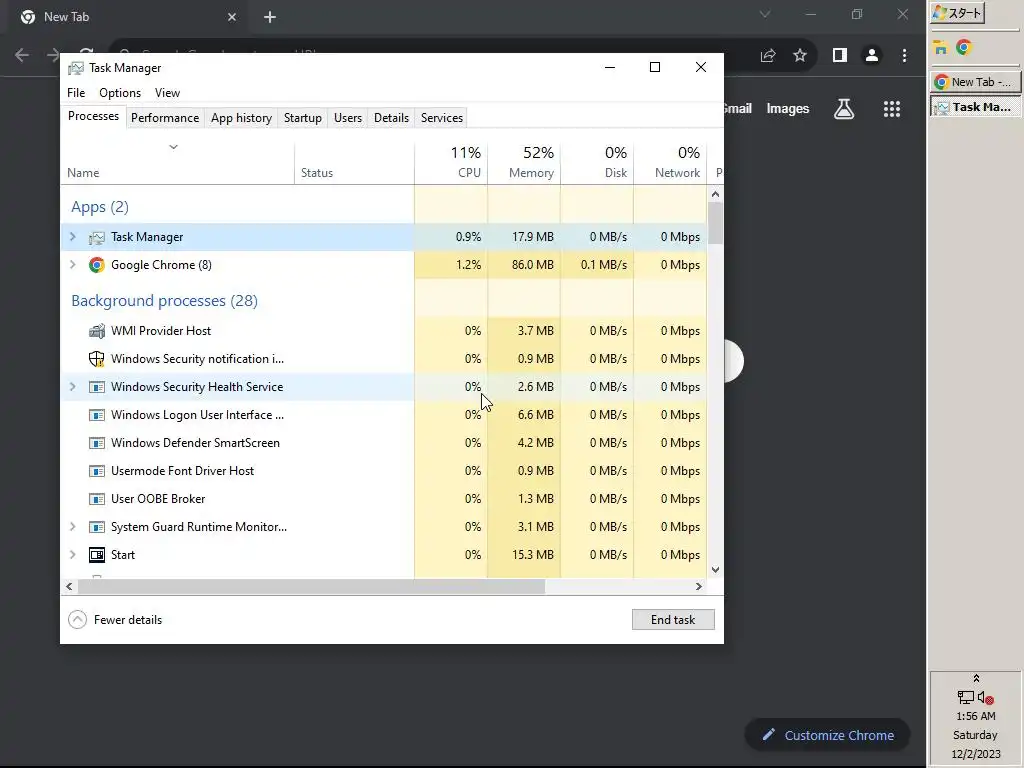The image size is (1024, 768).
Task: Click the Background processes (28) group header
Action: point(165,301)
